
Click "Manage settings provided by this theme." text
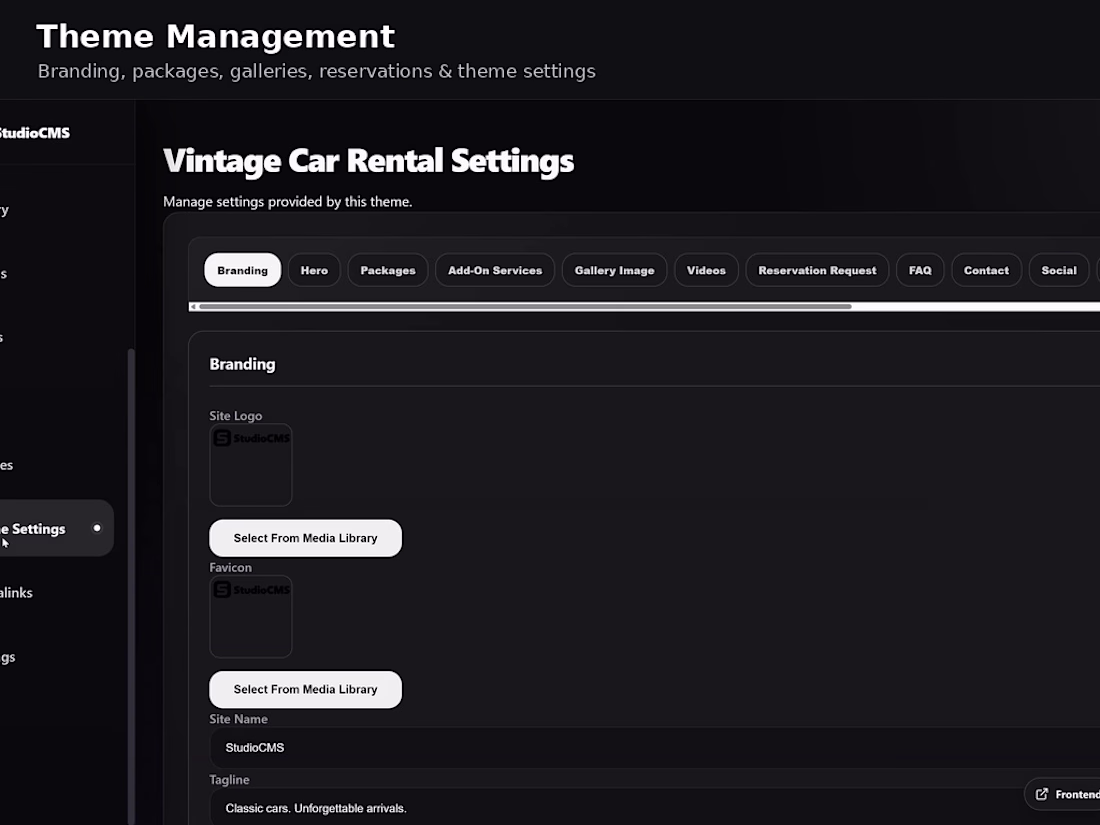288,201
